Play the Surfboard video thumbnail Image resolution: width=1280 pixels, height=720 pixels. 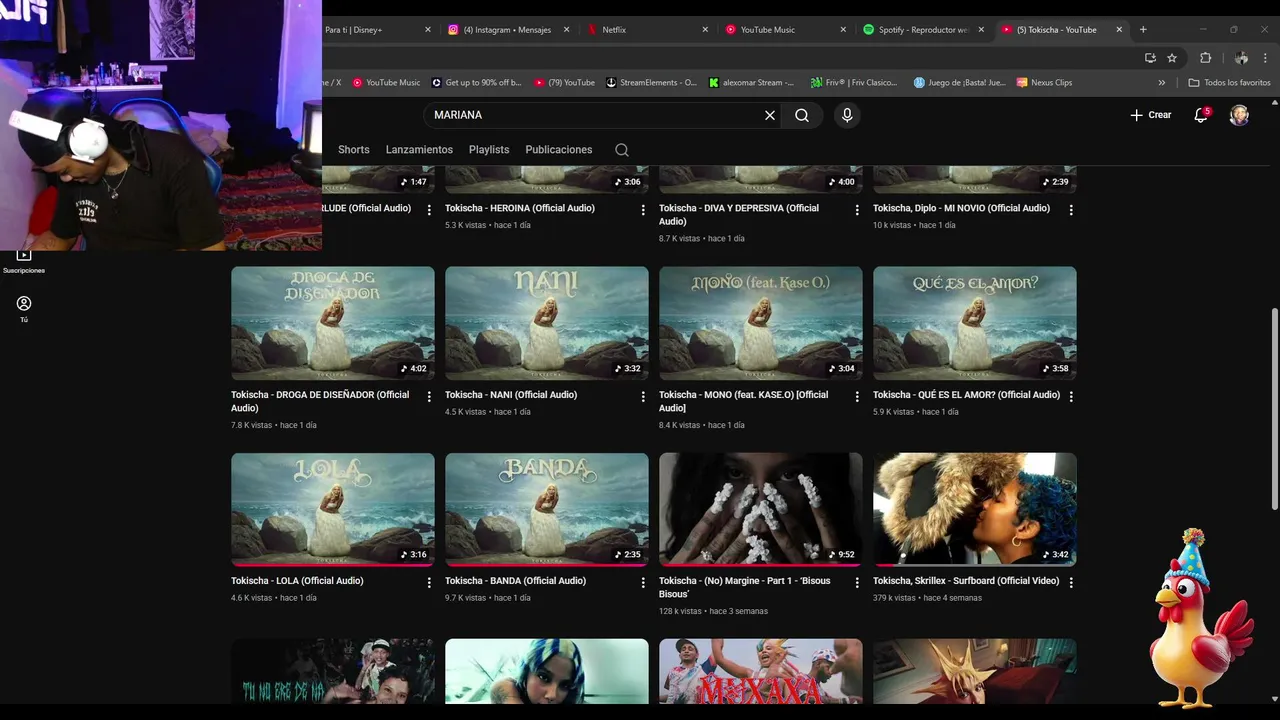pos(975,510)
